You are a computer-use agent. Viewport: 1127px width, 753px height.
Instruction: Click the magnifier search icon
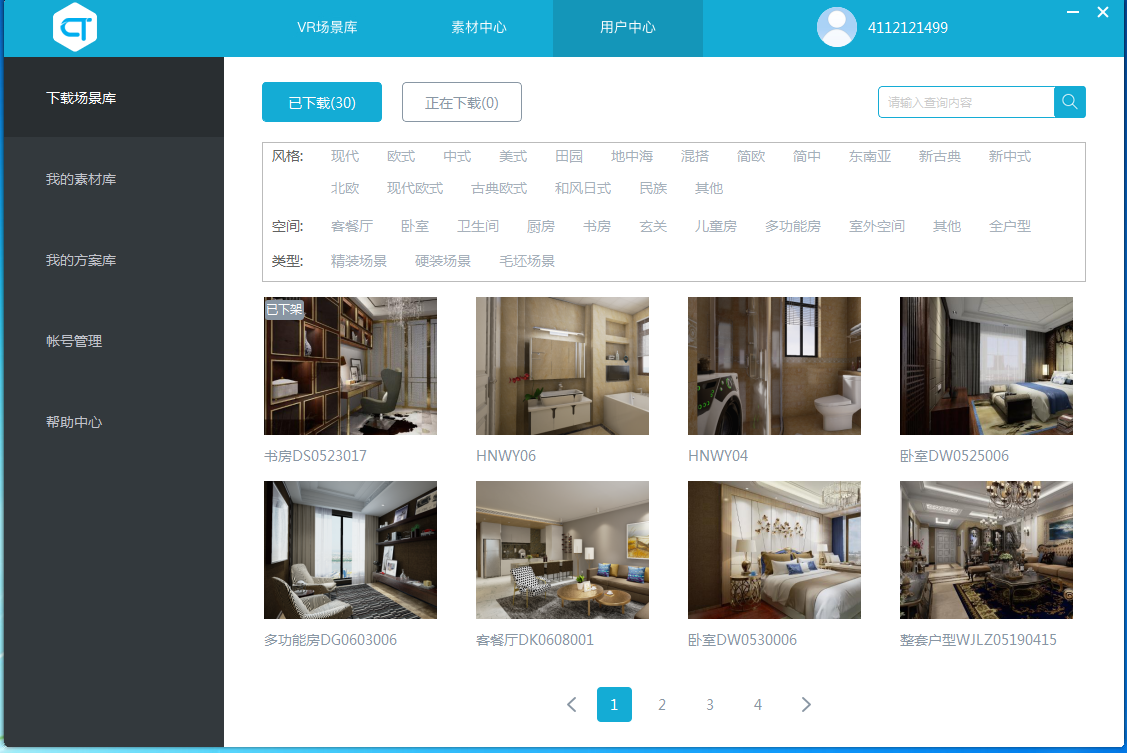point(1069,102)
